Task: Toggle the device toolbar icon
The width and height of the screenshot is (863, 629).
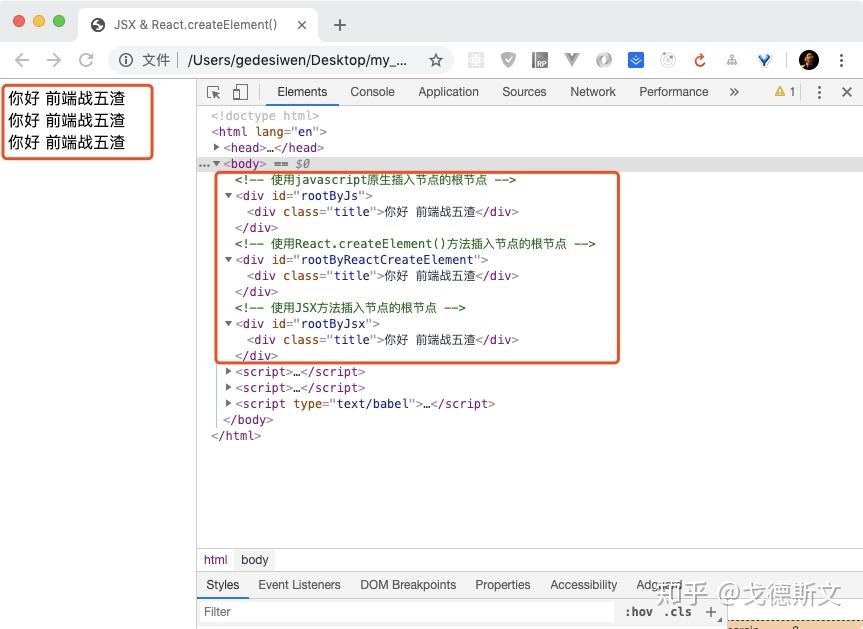Action: point(238,91)
